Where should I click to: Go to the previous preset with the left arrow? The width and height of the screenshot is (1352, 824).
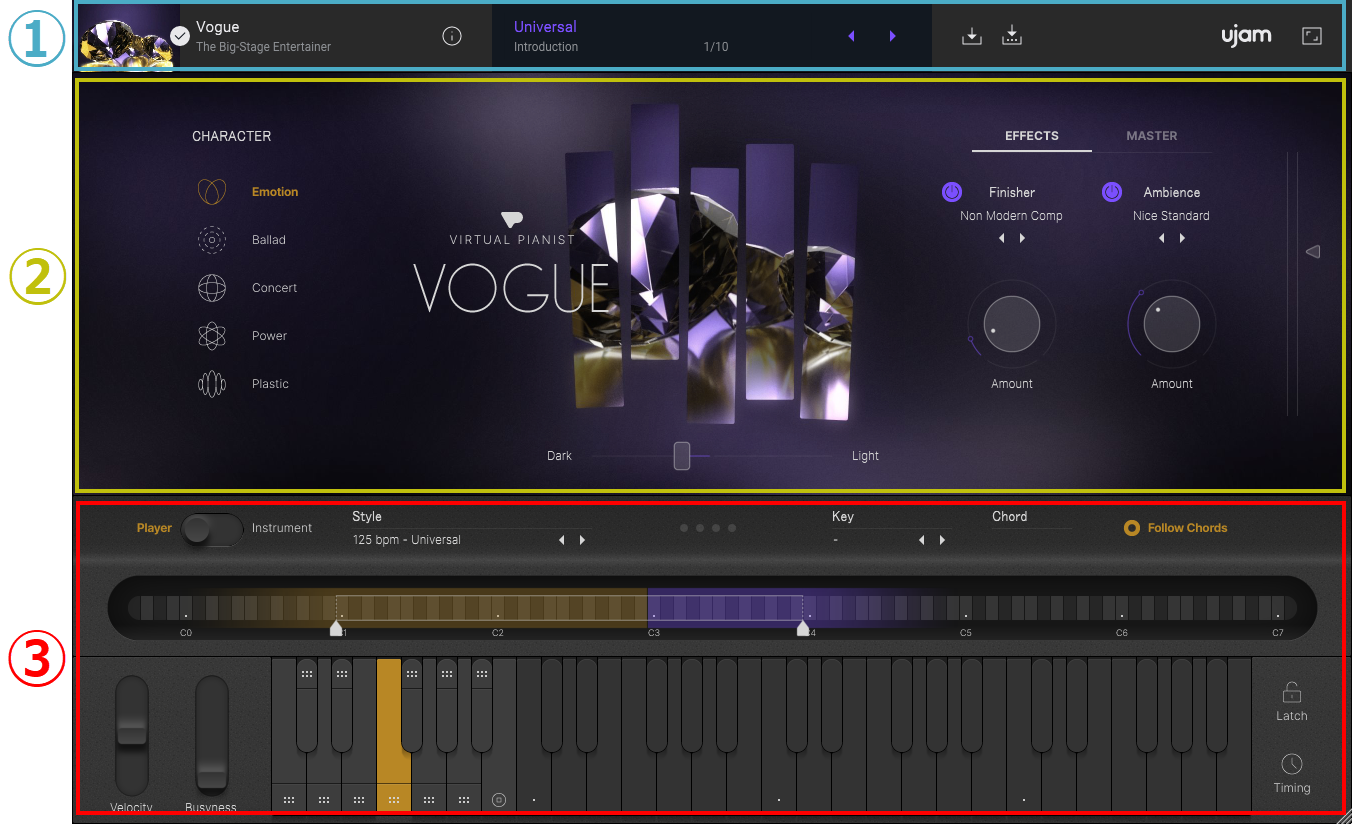point(852,36)
